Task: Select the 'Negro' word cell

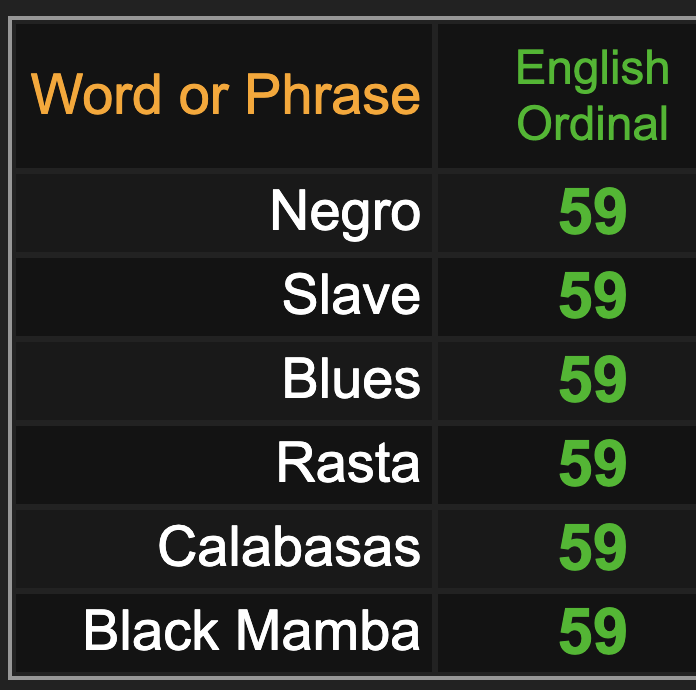Action: click(224, 213)
